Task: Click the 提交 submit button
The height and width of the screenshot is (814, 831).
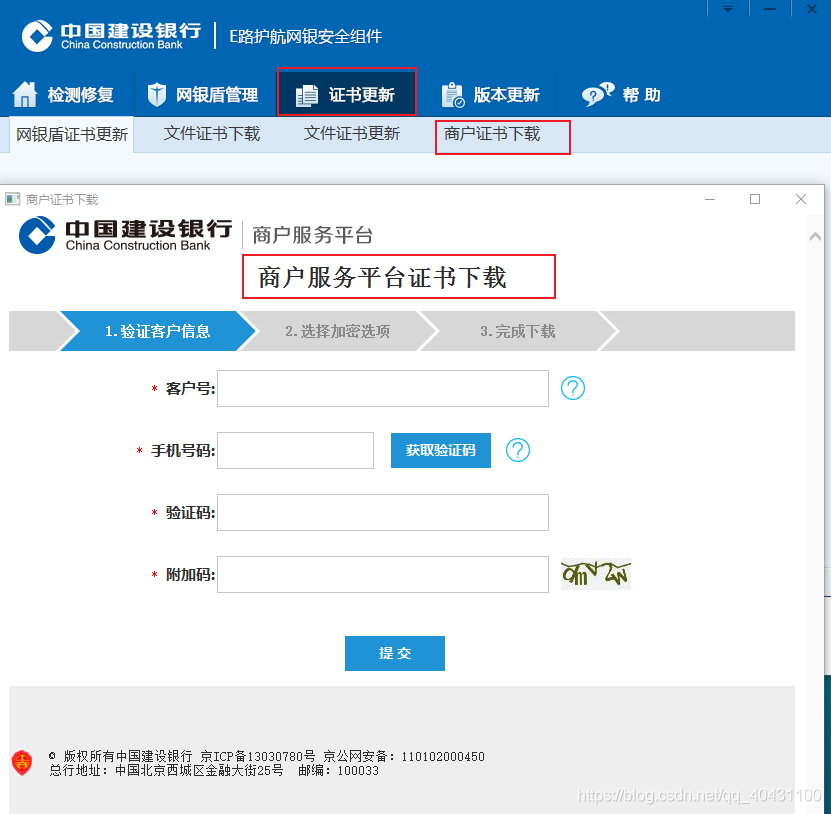Action: click(x=395, y=653)
